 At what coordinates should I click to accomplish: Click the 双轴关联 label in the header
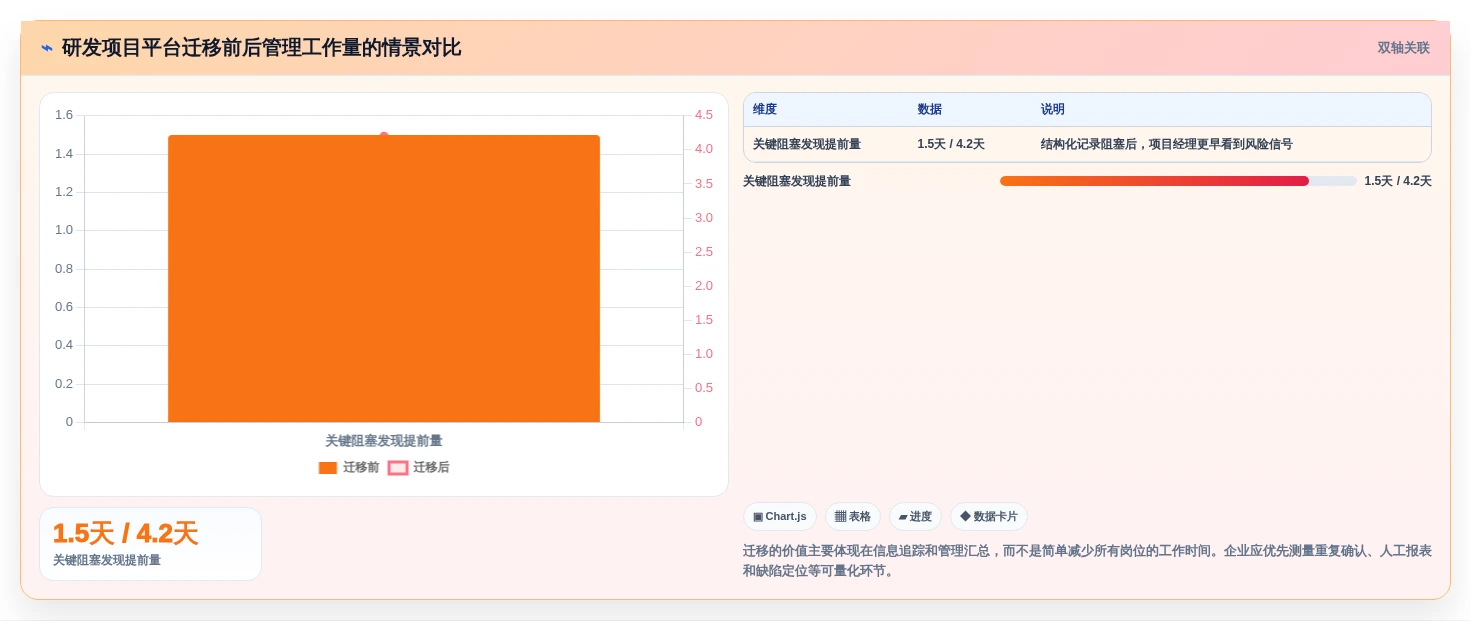(x=1403, y=48)
